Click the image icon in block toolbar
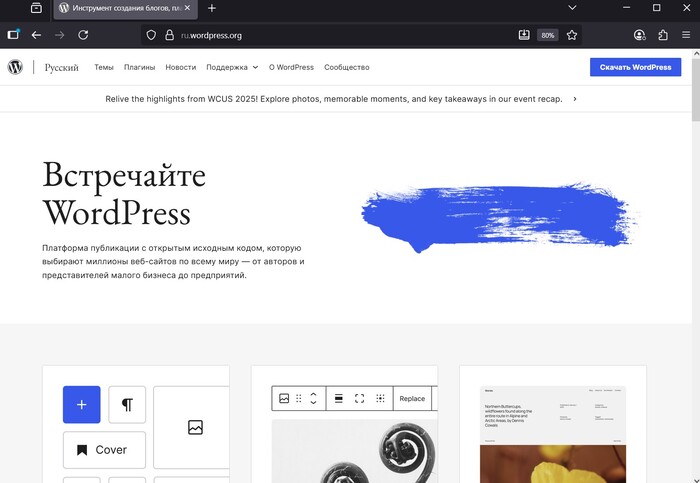The width and height of the screenshot is (700, 483). [x=284, y=398]
